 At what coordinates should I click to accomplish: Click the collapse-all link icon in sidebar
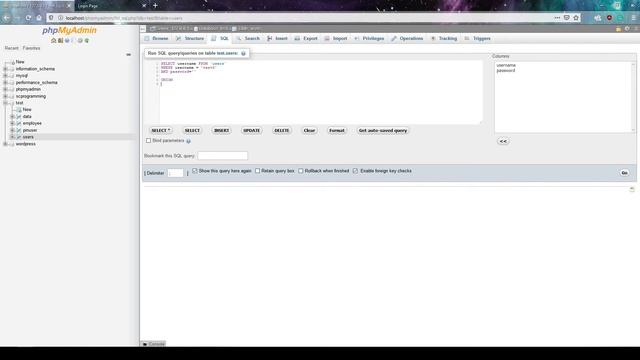click(129, 54)
